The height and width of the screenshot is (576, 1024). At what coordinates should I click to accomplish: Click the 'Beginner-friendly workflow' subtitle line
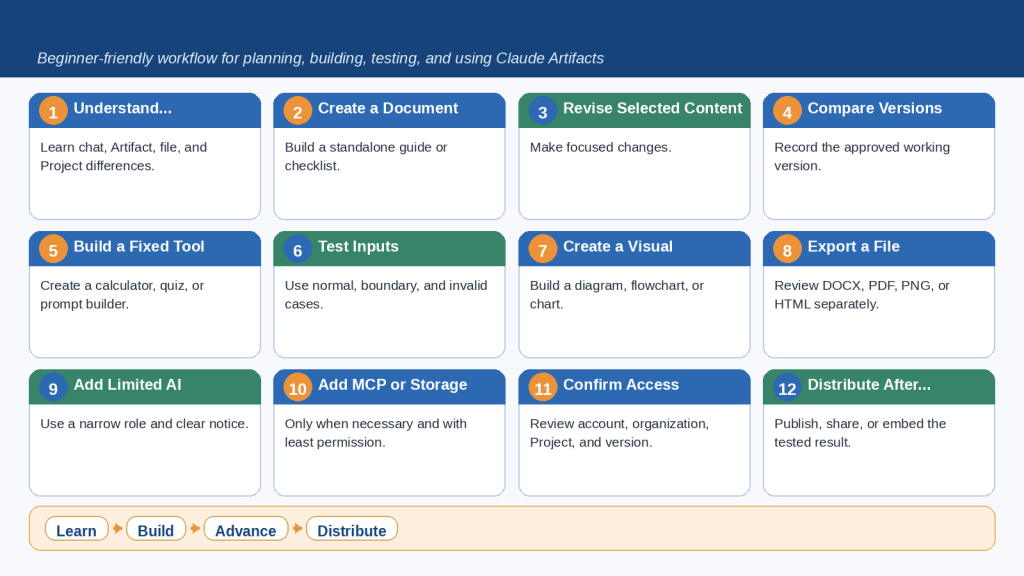tap(320, 59)
